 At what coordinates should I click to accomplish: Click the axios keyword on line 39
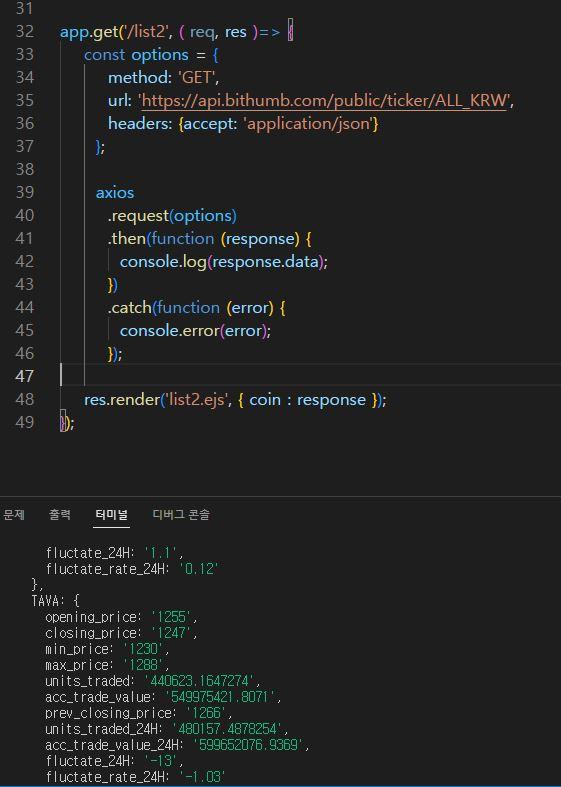click(115, 193)
